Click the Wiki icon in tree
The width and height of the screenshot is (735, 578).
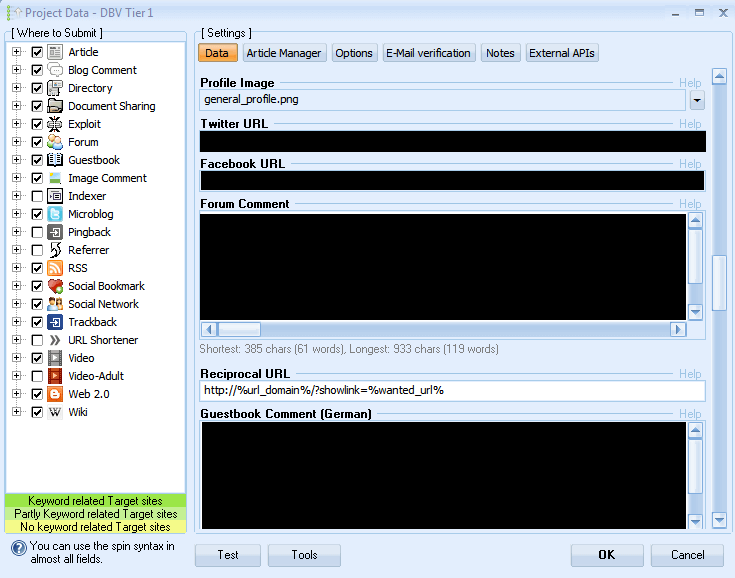pyautogui.click(x=55, y=412)
